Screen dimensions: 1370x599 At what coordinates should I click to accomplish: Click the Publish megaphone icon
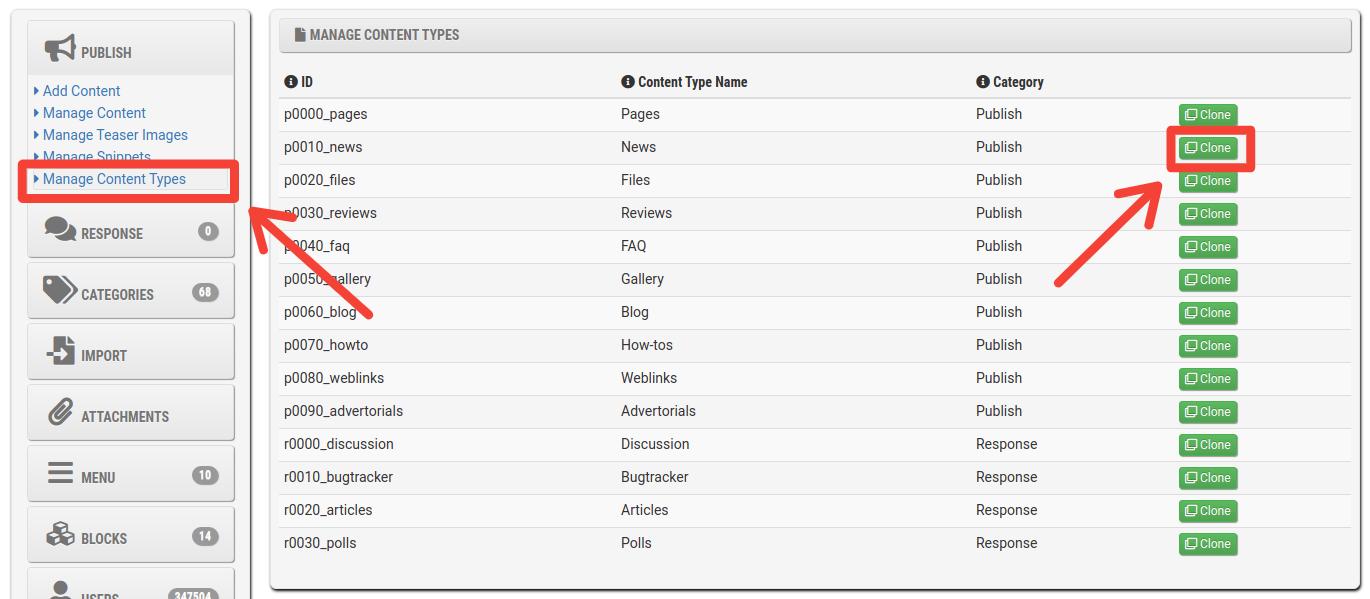(x=60, y=48)
